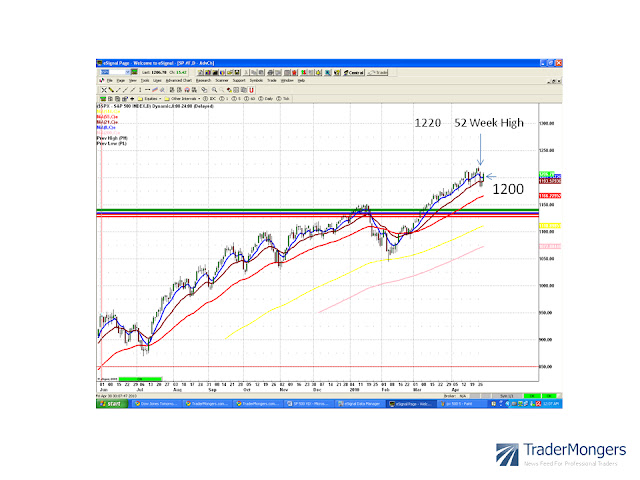Click the taskbar clock
Viewport: 640px width, 480px height.
pyautogui.click(x=551, y=404)
